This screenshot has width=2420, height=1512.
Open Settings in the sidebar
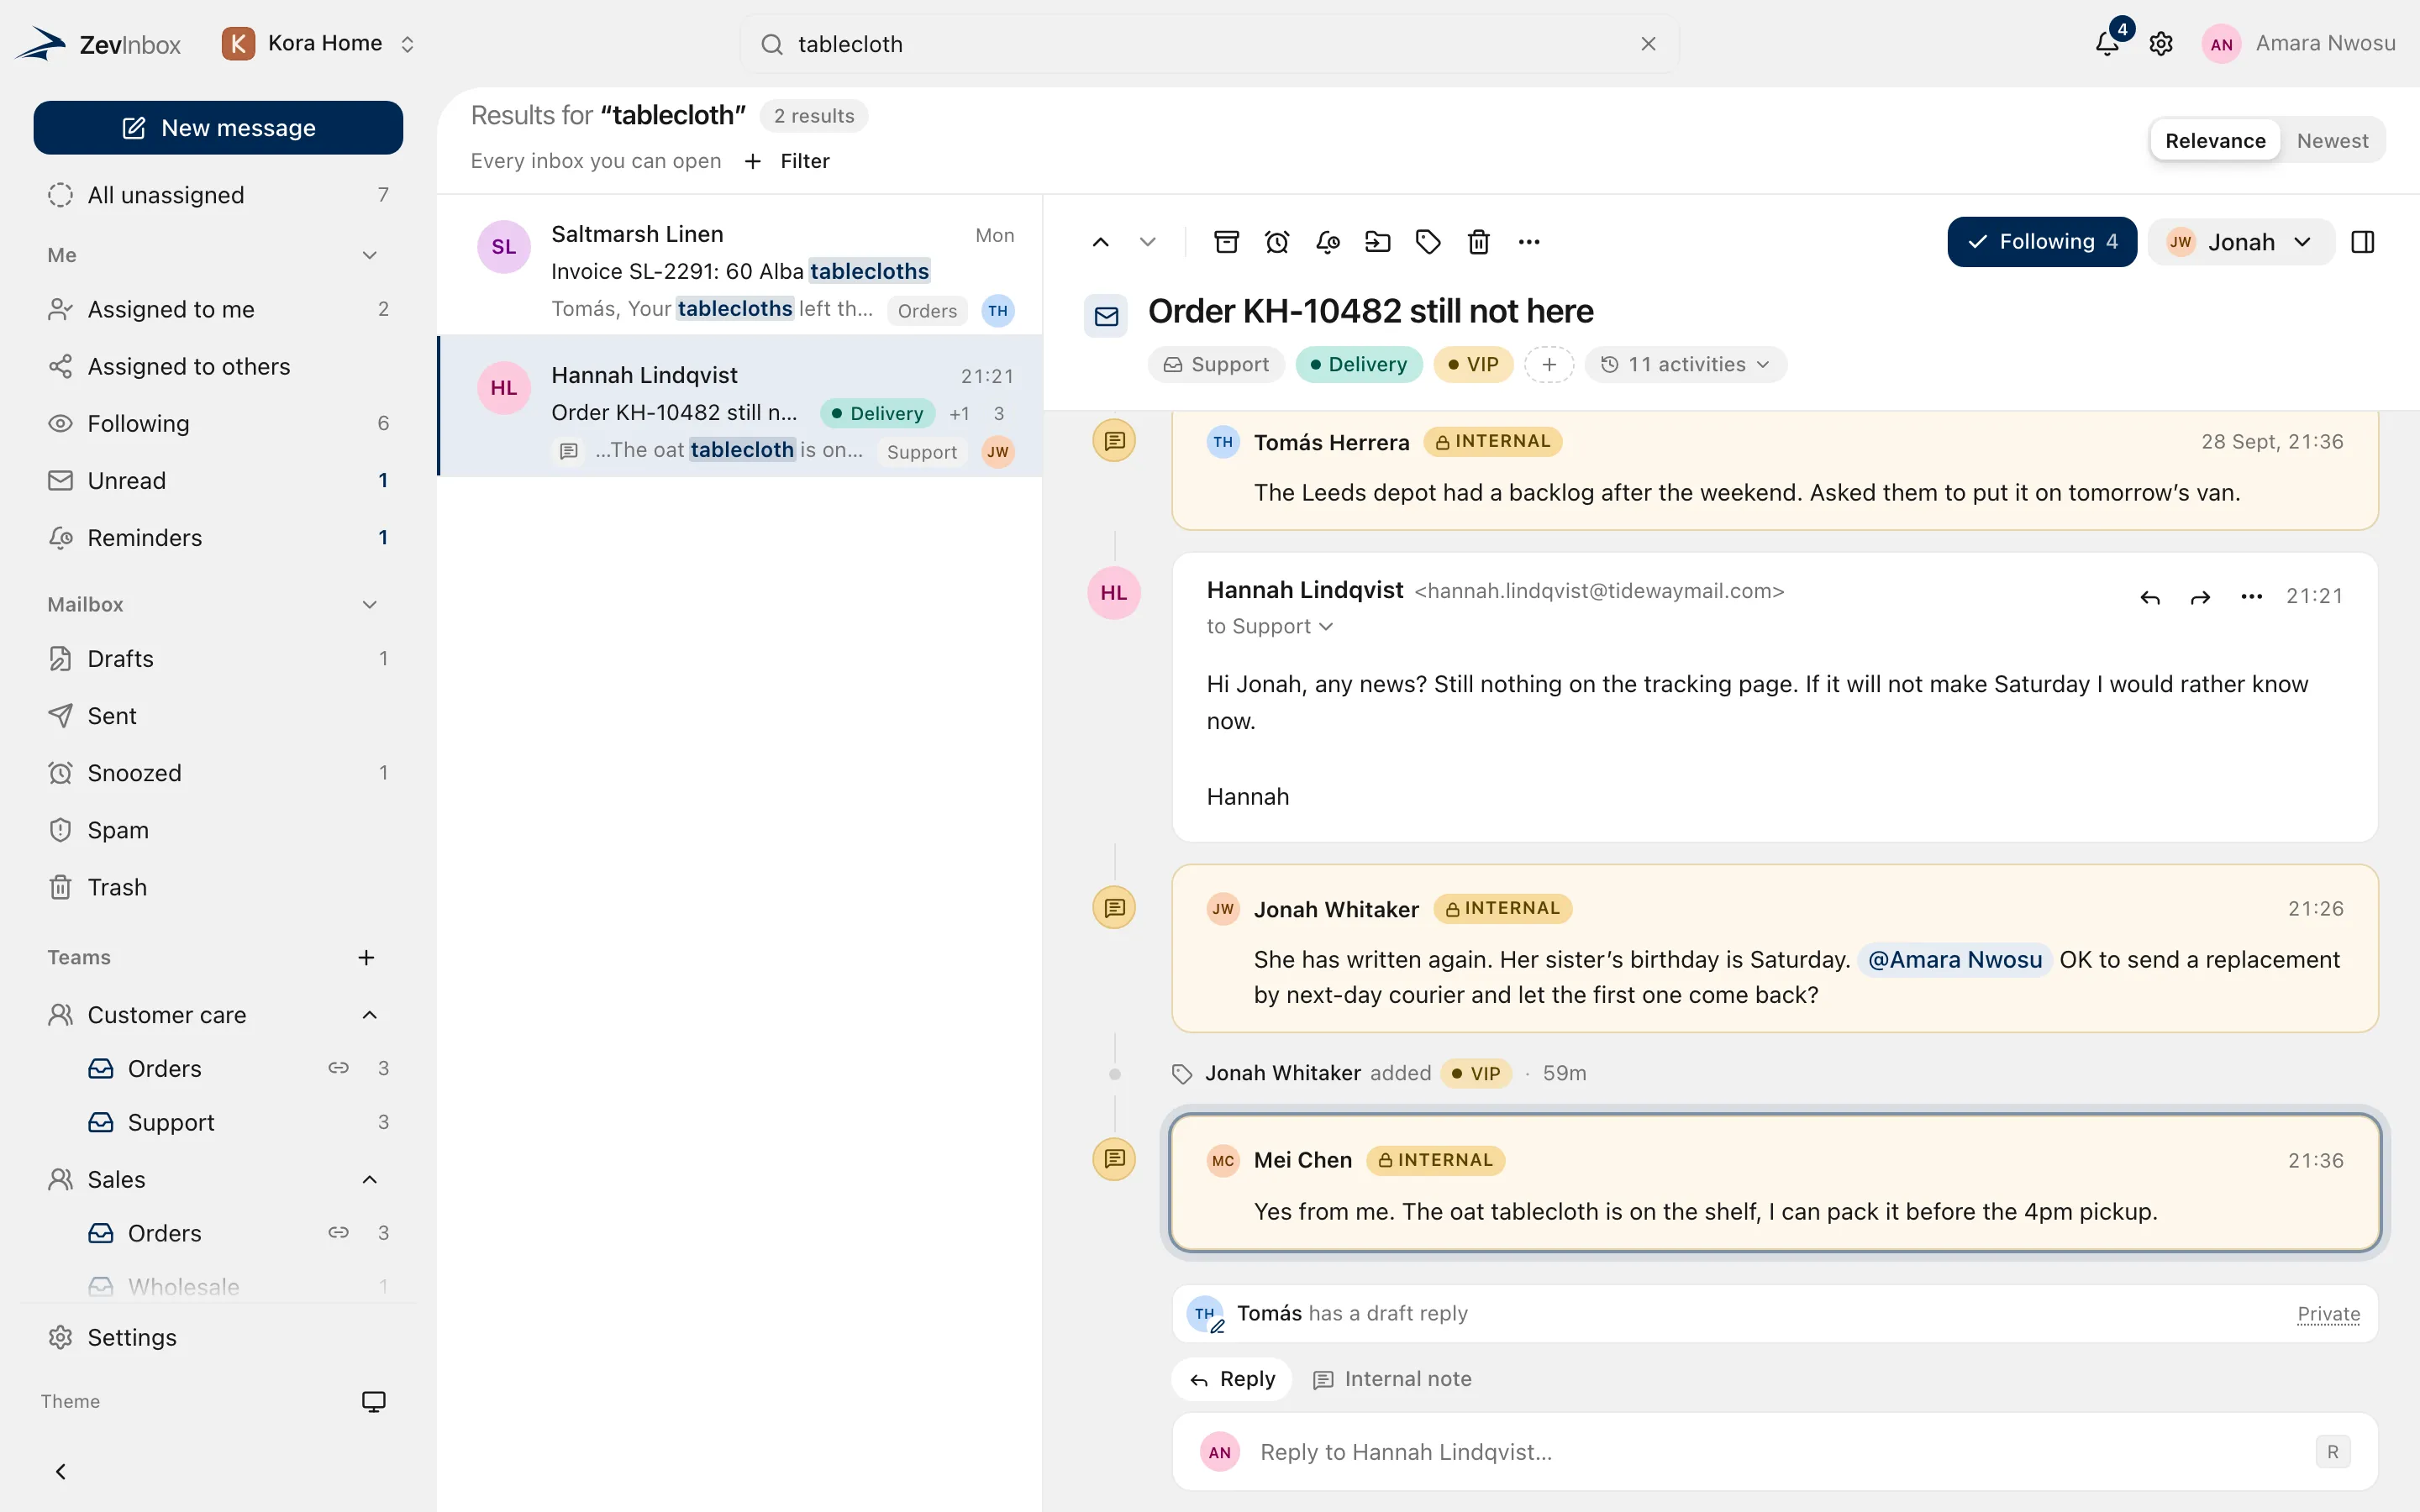point(218,1337)
